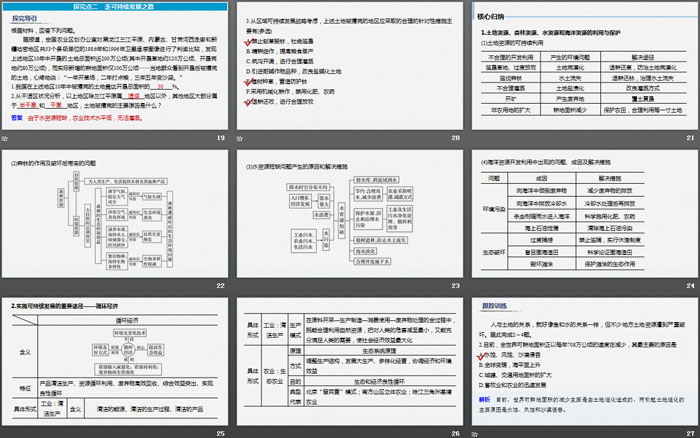The height and width of the screenshot is (438, 700).
Task: Click the slide number label 26
Action: (x=453, y=432)
